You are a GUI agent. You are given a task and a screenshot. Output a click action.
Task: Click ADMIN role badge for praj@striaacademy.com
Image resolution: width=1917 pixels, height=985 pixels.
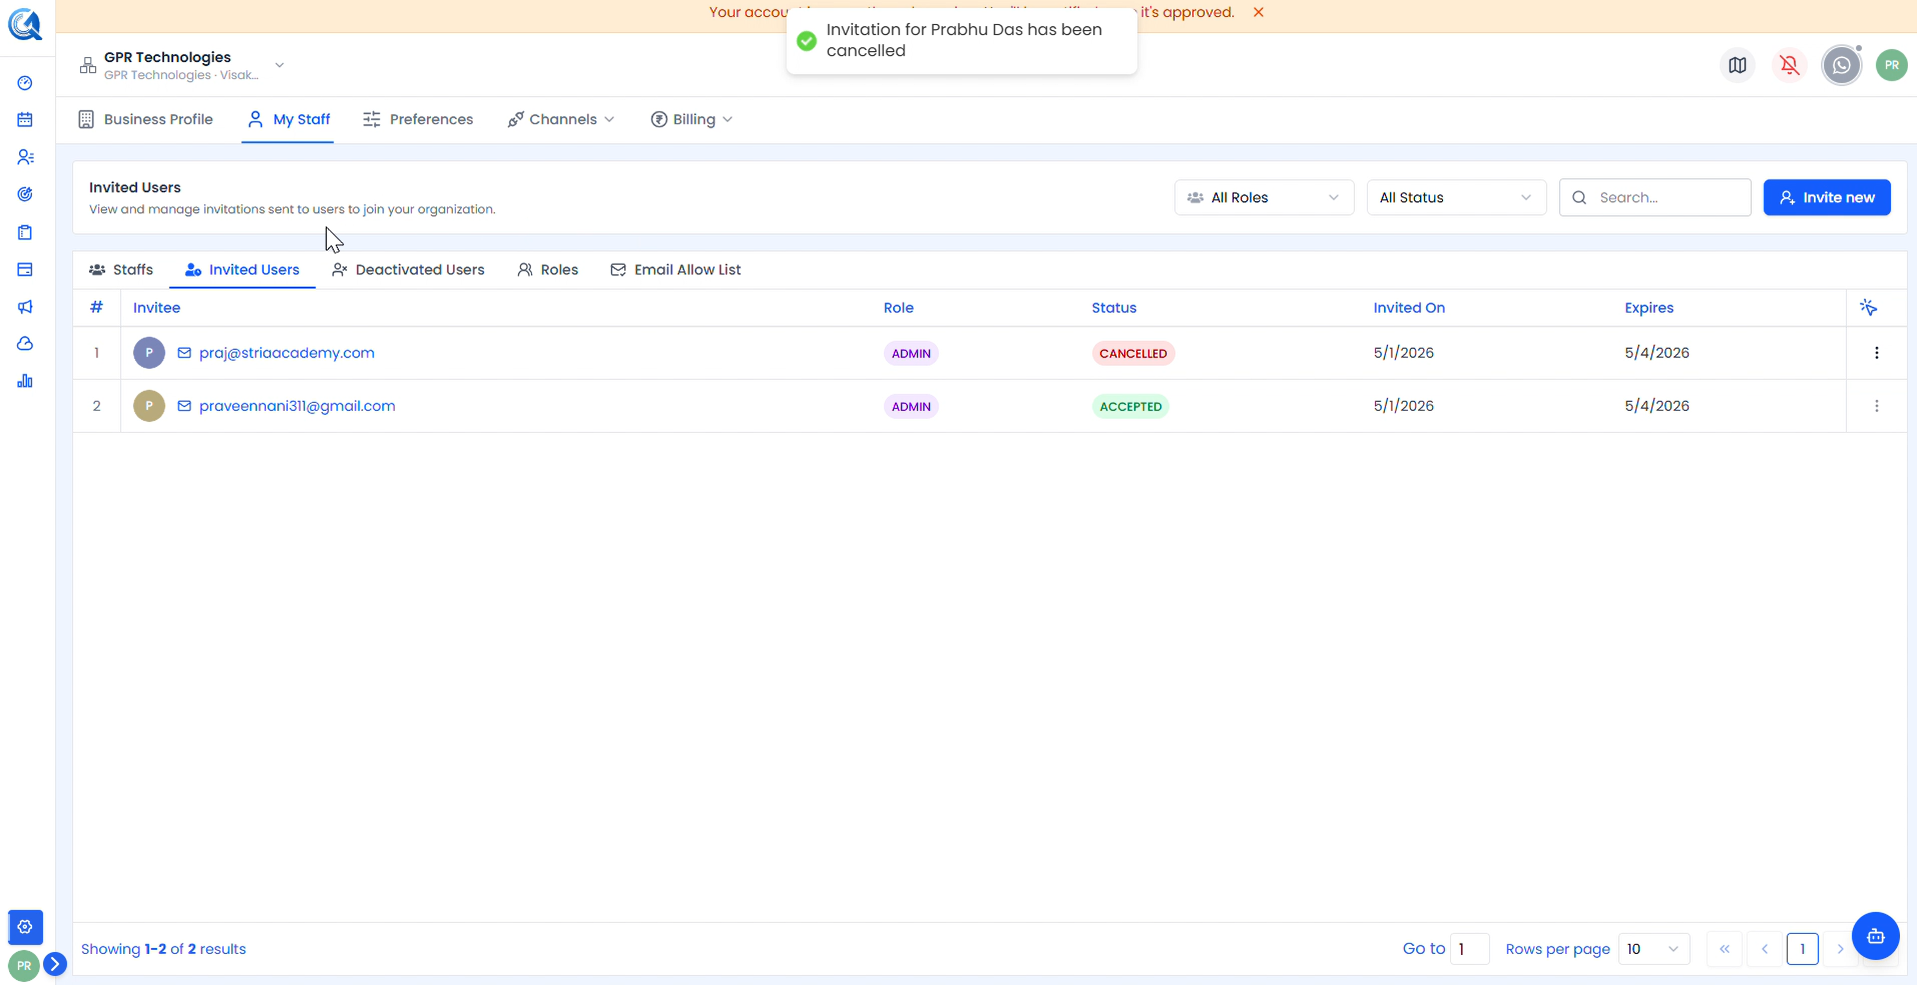tap(911, 353)
